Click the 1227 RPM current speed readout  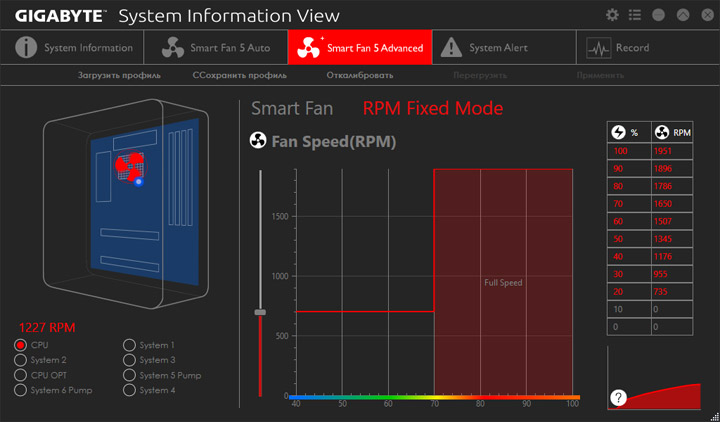[47, 327]
